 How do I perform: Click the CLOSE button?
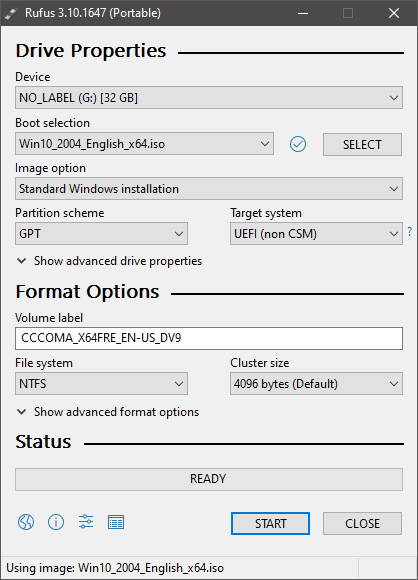(x=362, y=523)
